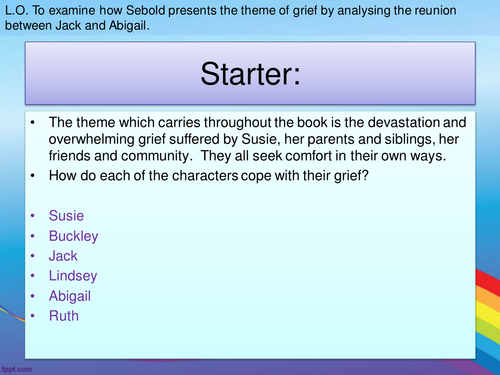Click the bullet before 'How do each'
This screenshot has width=500, height=375.
(x=33, y=176)
